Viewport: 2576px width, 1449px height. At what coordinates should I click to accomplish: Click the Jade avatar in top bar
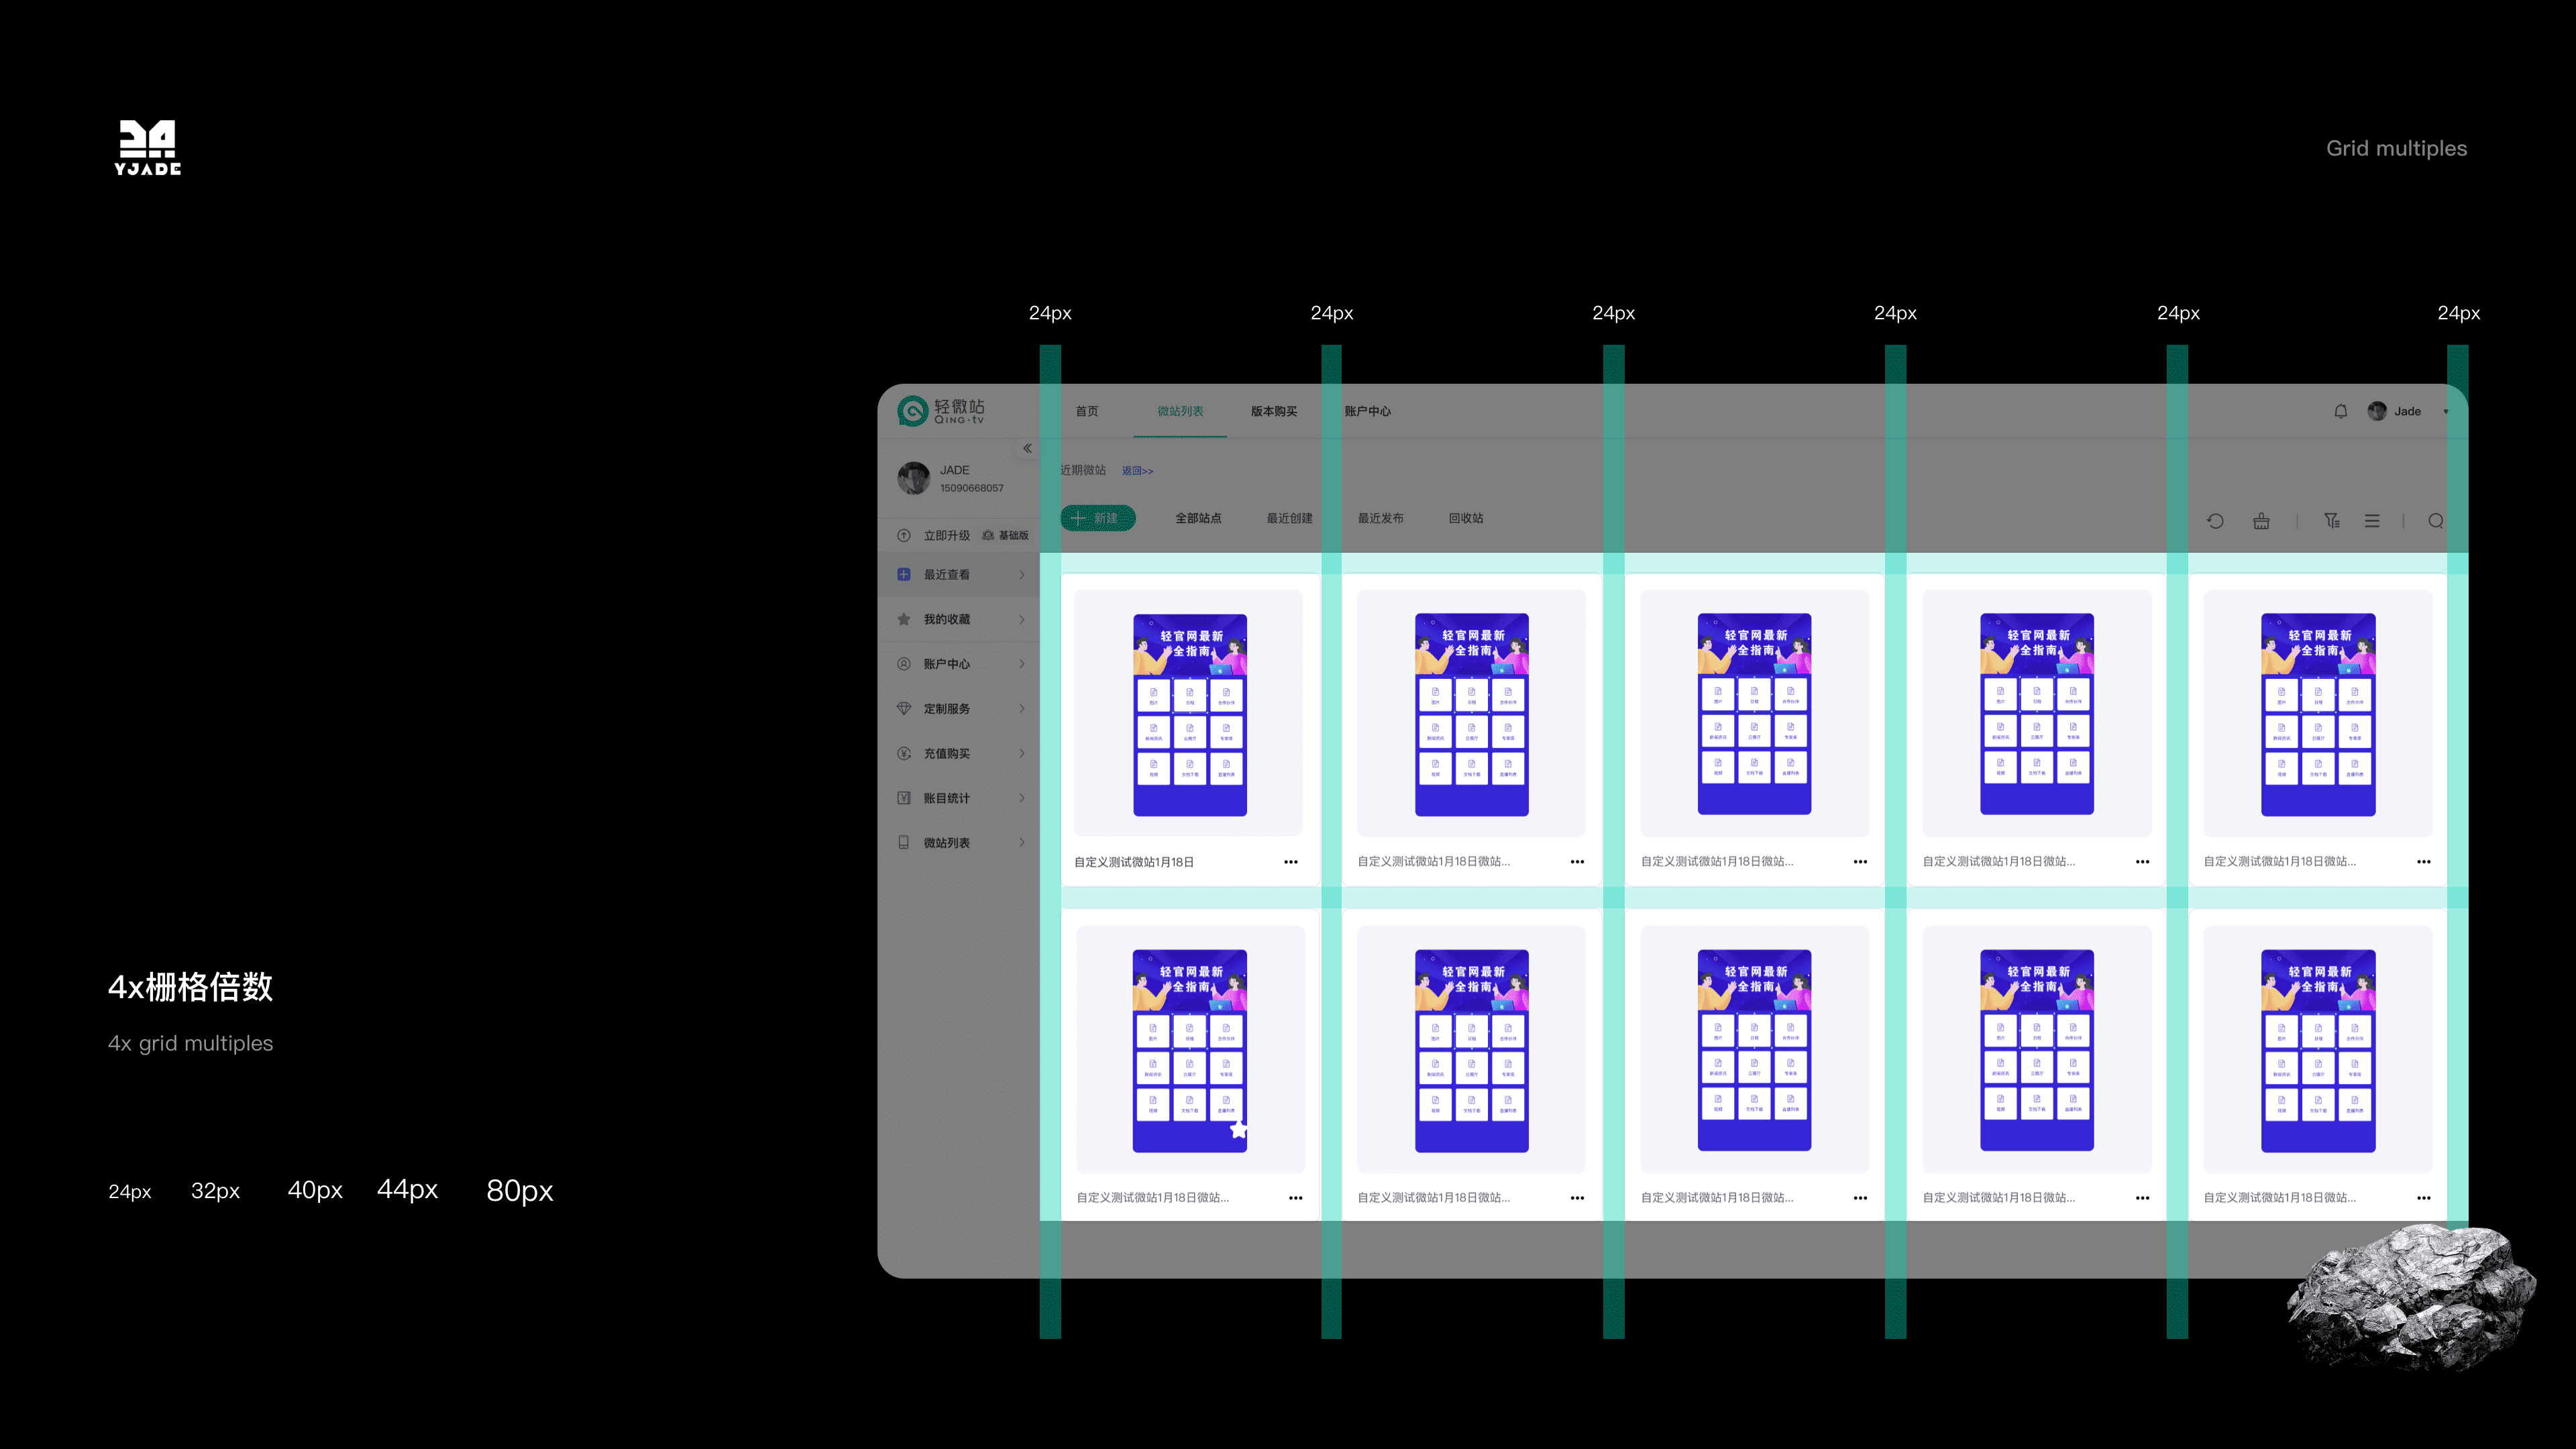click(x=2377, y=411)
